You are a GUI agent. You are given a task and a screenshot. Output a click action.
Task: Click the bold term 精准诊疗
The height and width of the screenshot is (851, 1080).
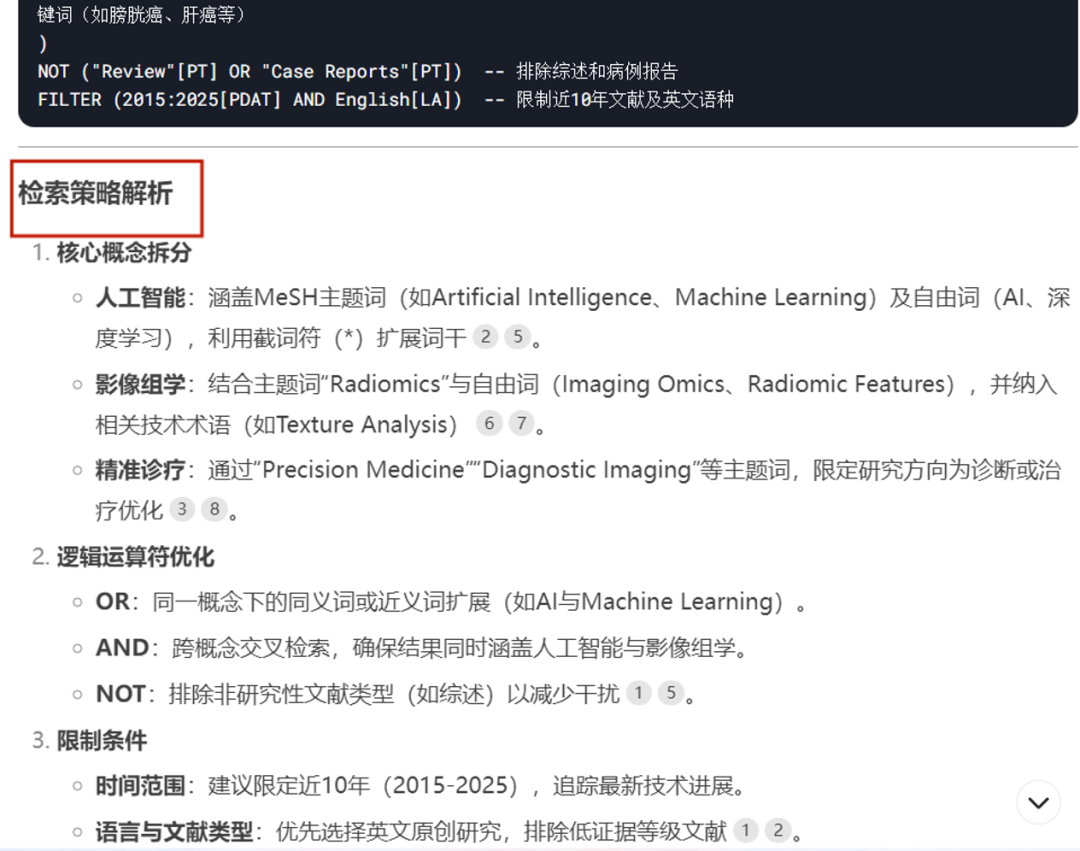point(141,470)
